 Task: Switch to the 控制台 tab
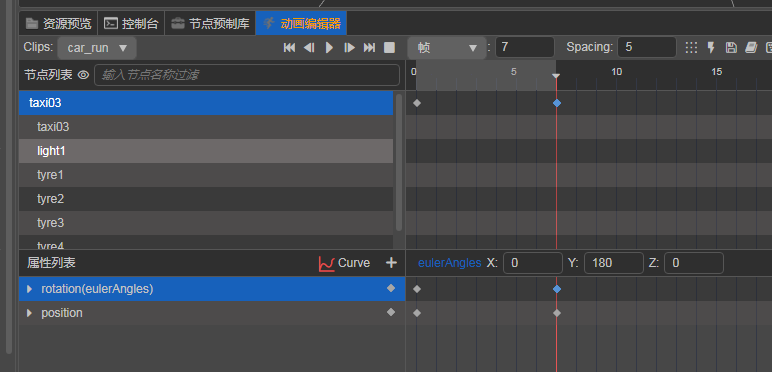(131, 23)
